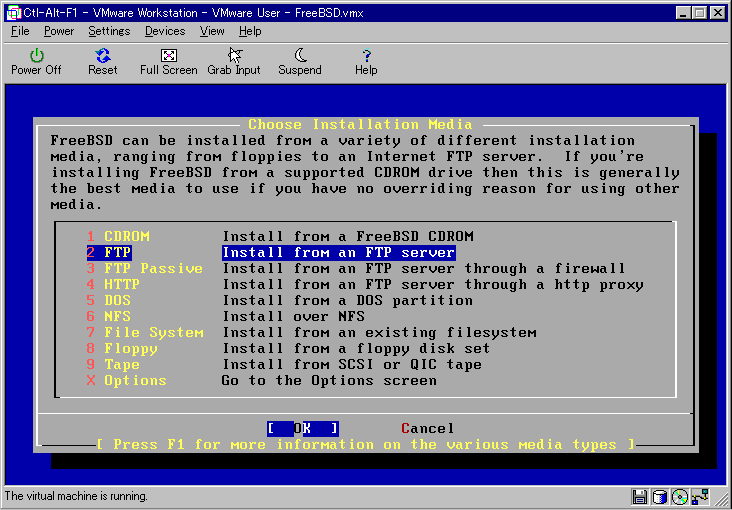Click the Cancel button in installer
Screen dimensions: 732x510
[427, 429]
